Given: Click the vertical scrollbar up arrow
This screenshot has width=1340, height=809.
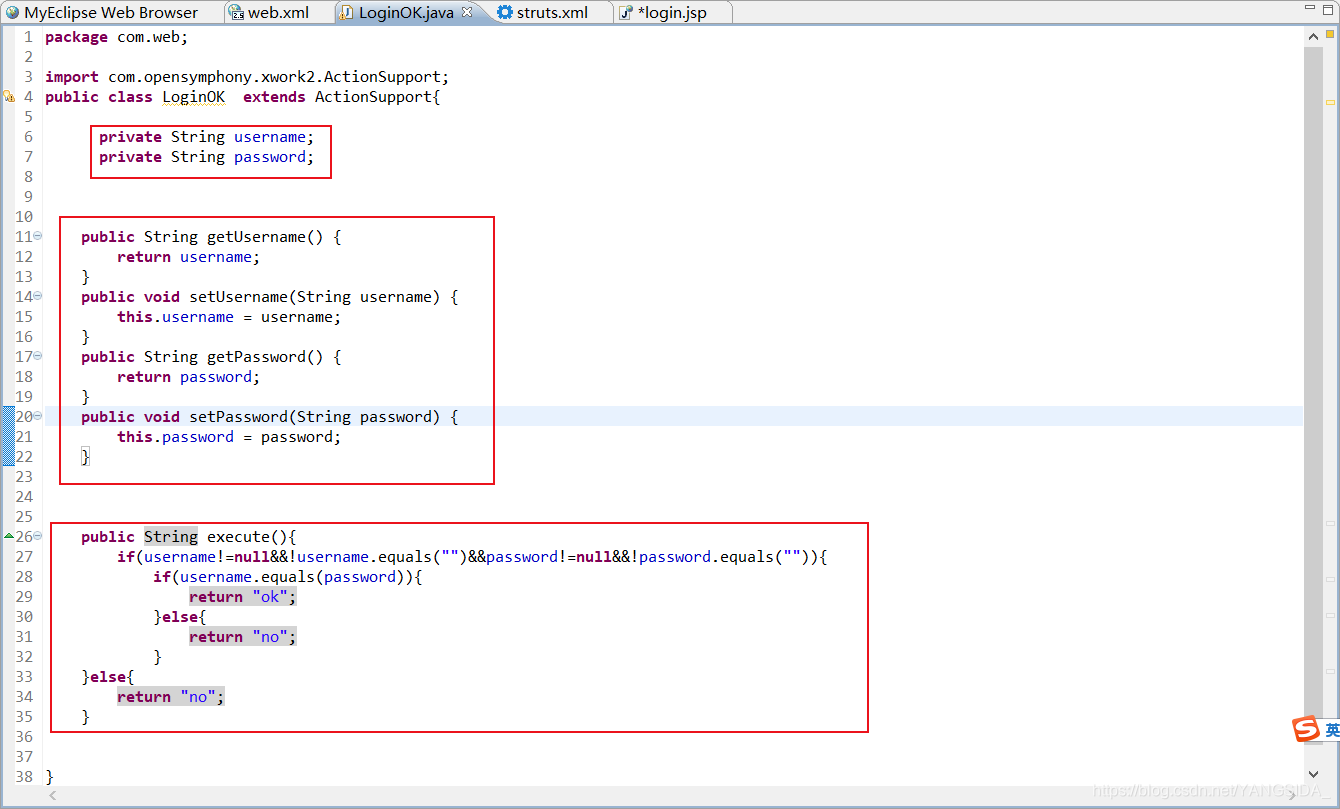Looking at the screenshot, I should pos(1313,36).
